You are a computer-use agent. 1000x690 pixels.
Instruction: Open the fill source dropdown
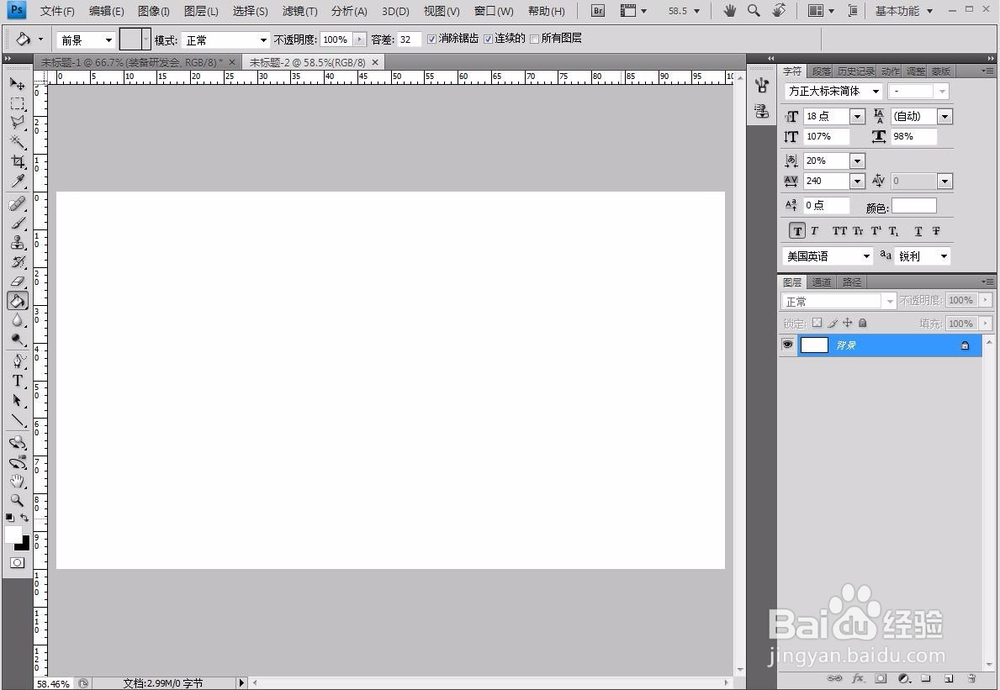coord(85,40)
